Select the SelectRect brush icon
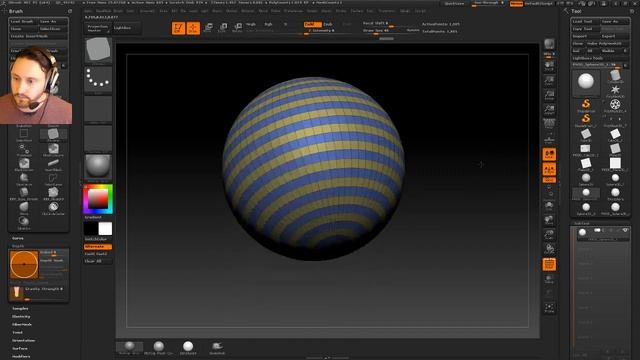Screen dimensions: 640x360 pyautogui.click(x=24, y=135)
